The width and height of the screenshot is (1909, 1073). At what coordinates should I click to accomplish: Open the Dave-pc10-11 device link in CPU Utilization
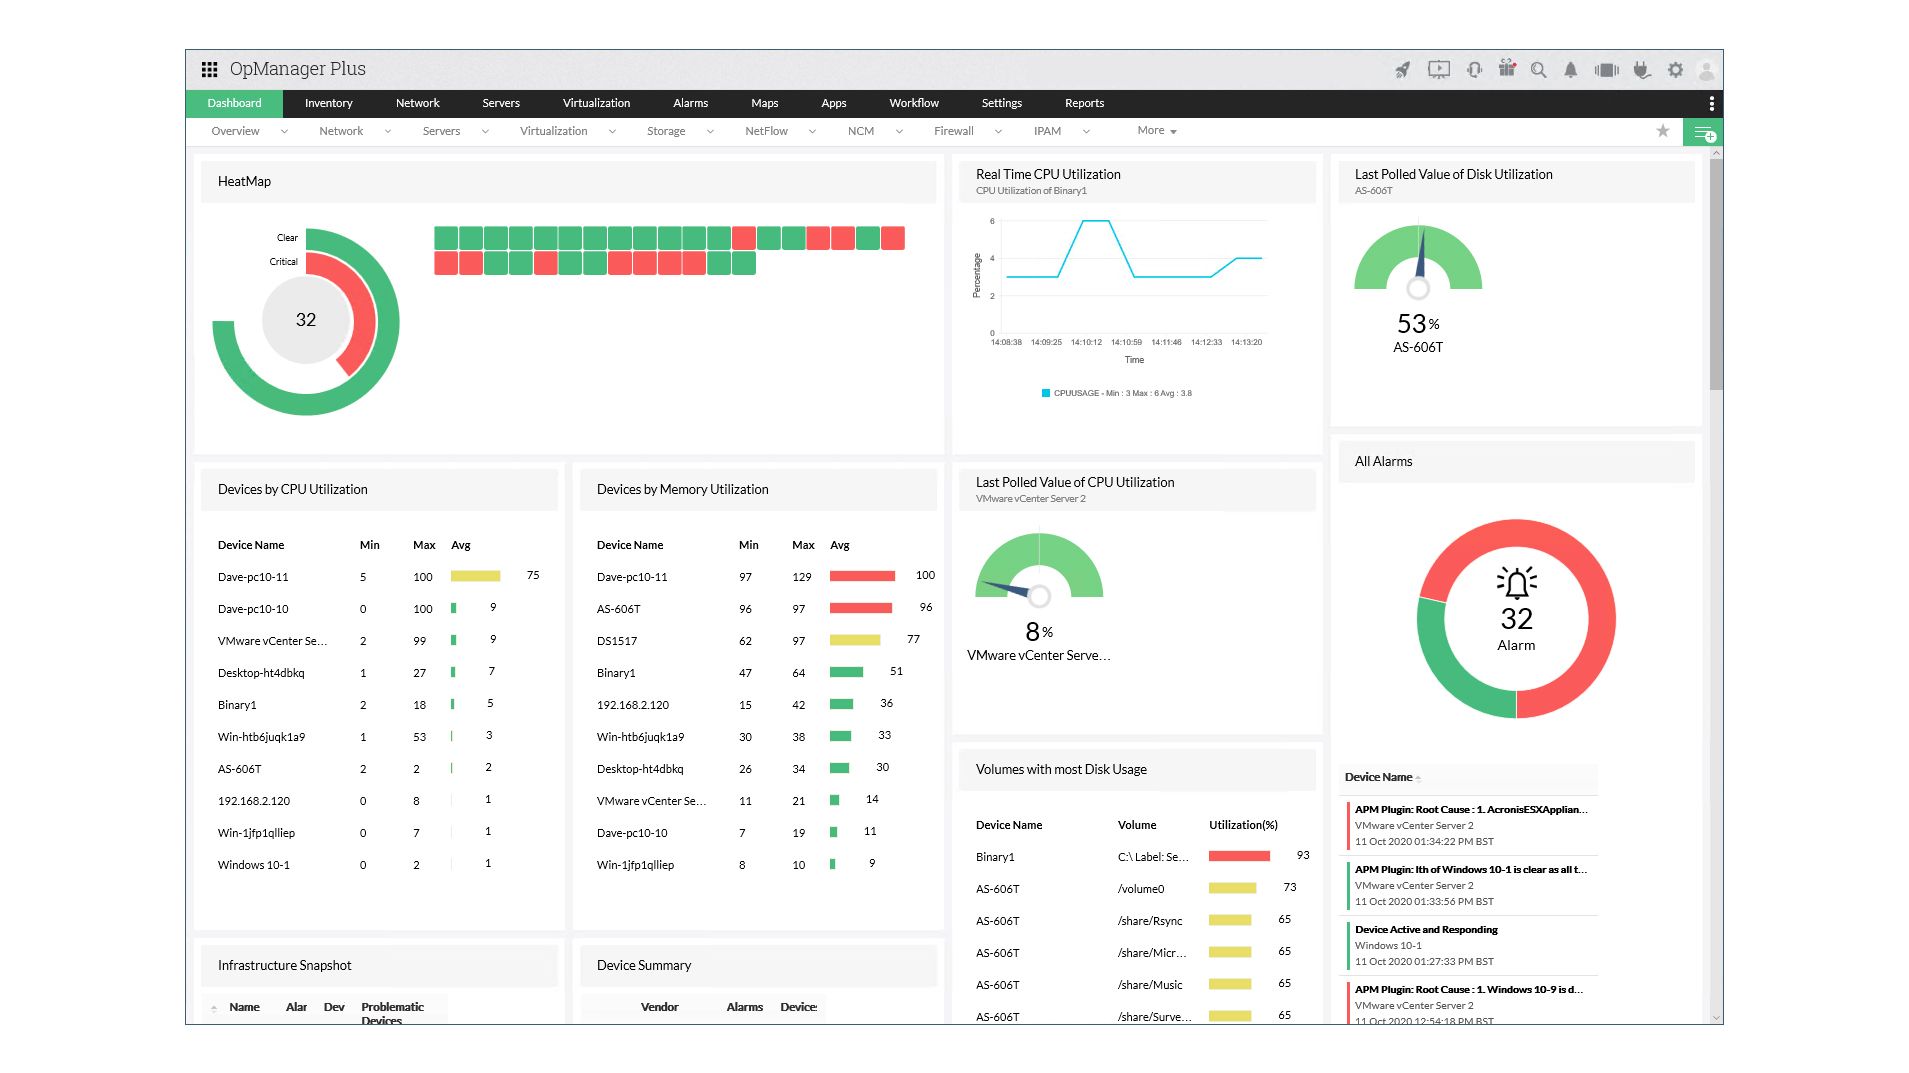click(253, 577)
